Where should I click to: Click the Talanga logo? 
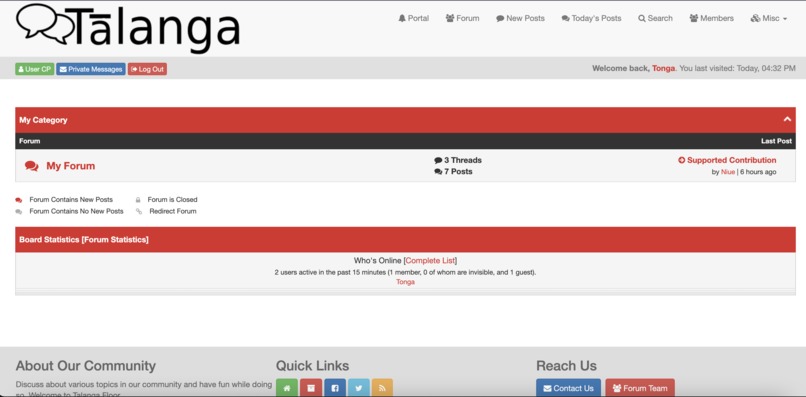[x=128, y=28]
